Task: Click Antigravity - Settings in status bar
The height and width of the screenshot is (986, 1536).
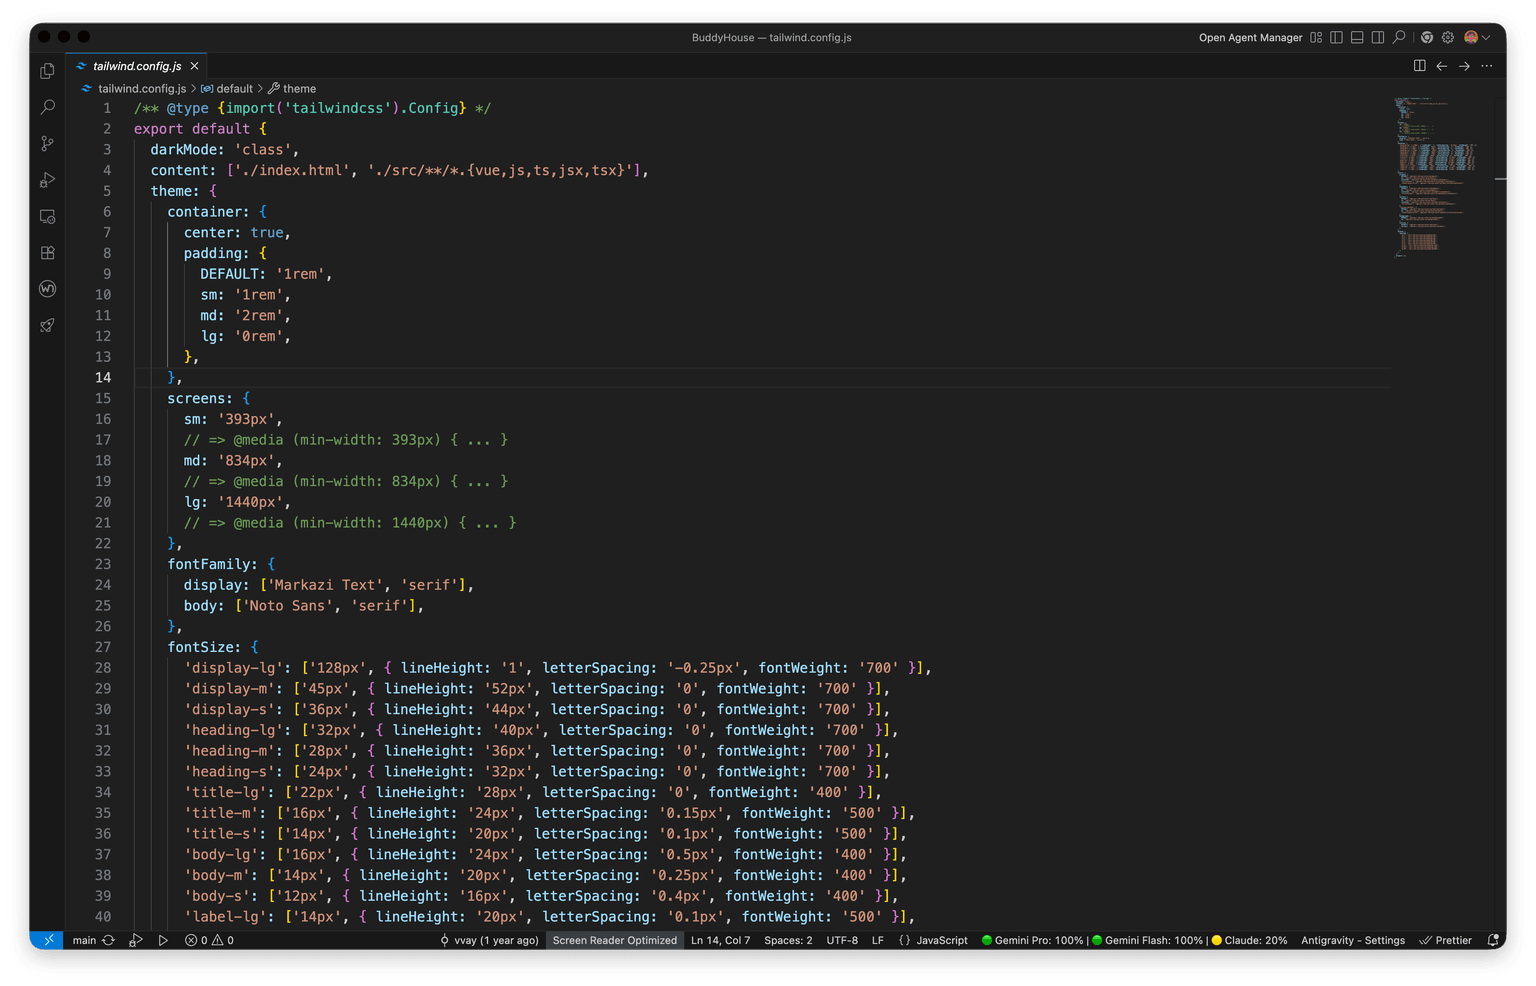Action: click(x=1352, y=941)
